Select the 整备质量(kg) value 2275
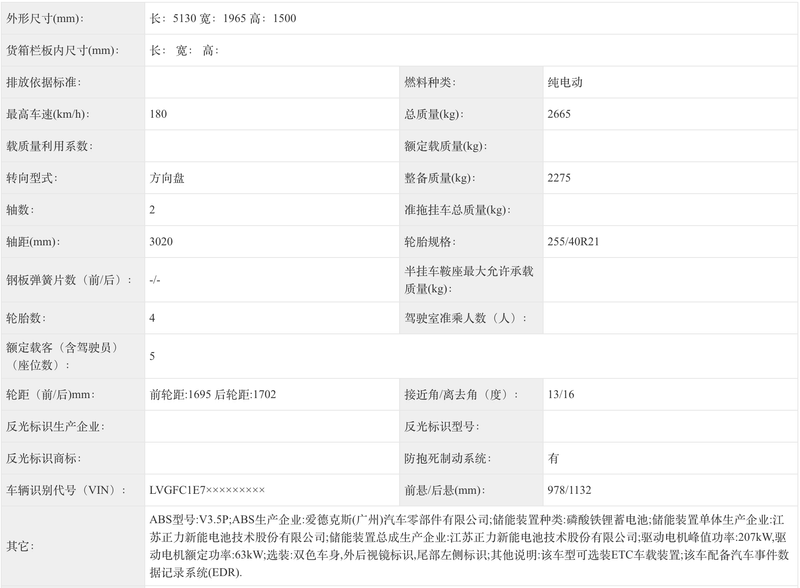This screenshot has height=588, width=800. [555, 181]
